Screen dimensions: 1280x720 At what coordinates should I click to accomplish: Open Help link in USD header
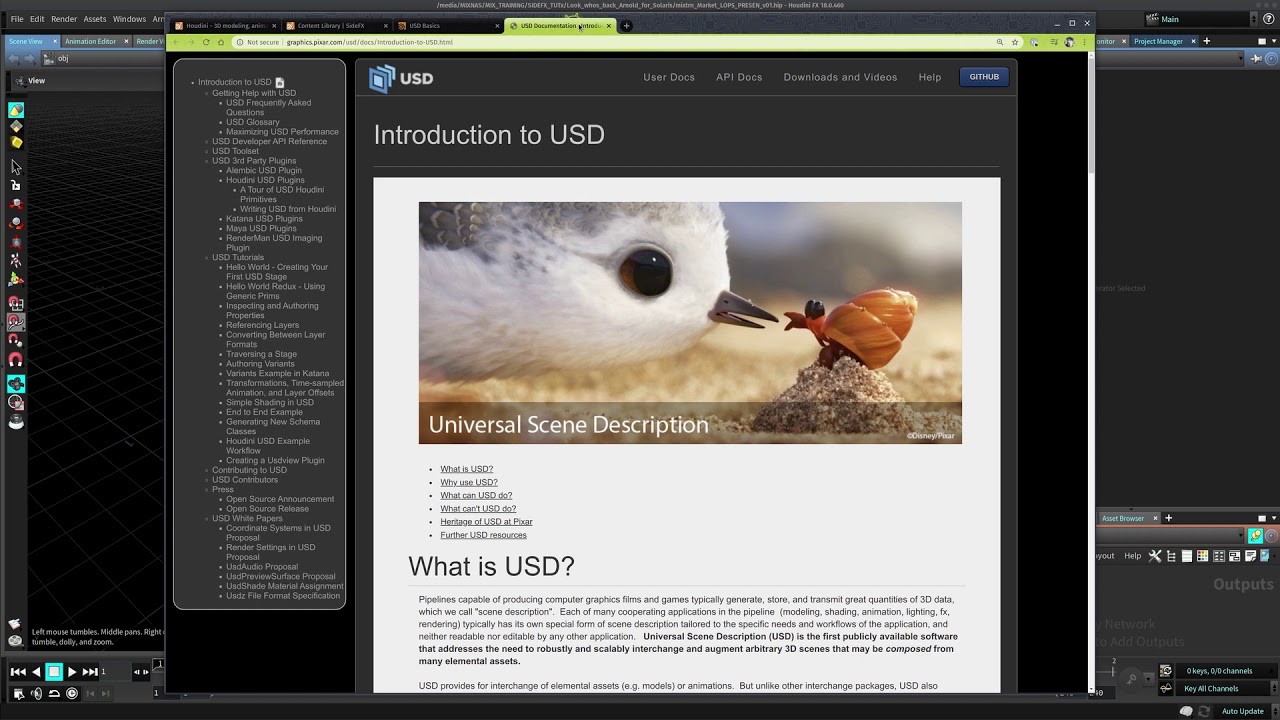coord(930,77)
